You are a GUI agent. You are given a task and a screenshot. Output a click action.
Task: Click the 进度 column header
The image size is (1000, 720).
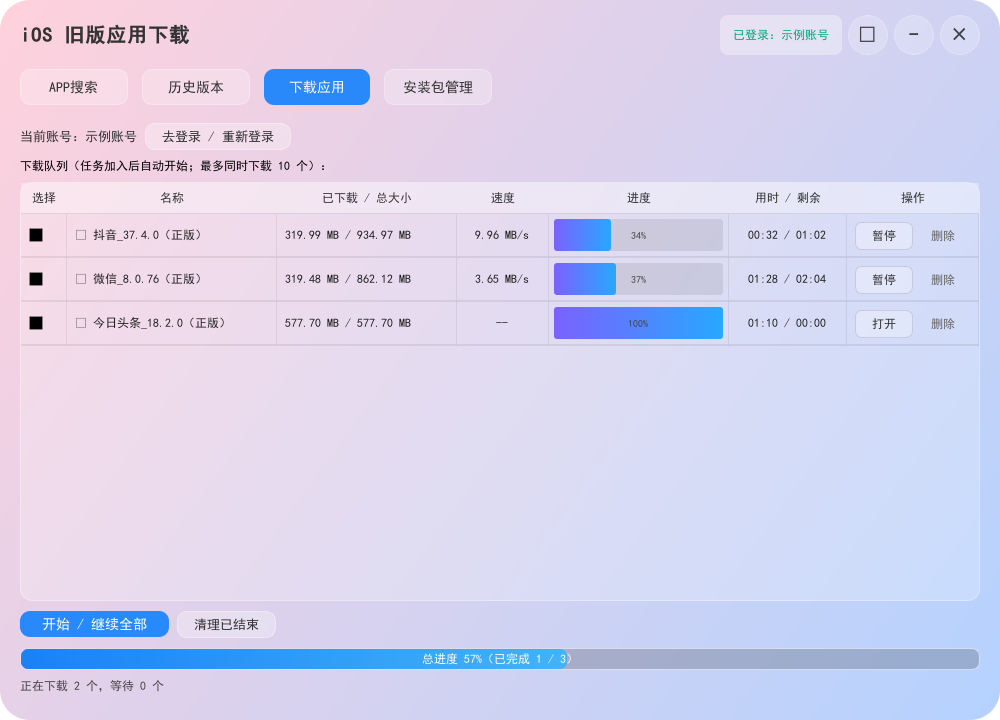pyautogui.click(x=638, y=198)
